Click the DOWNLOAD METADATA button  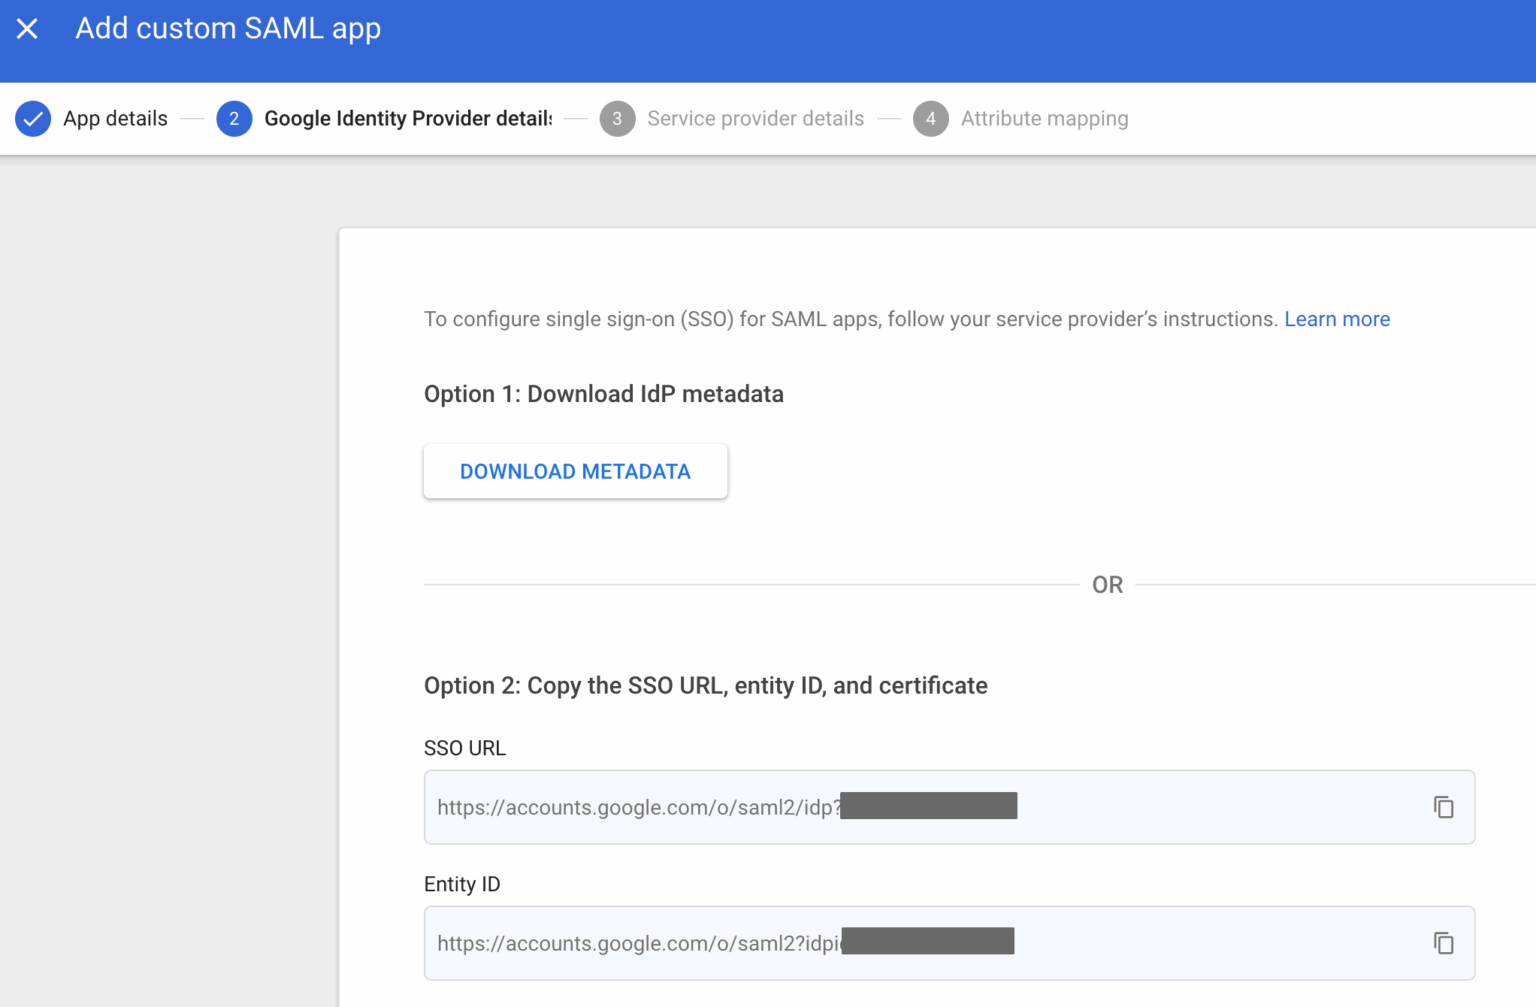tap(575, 471)
